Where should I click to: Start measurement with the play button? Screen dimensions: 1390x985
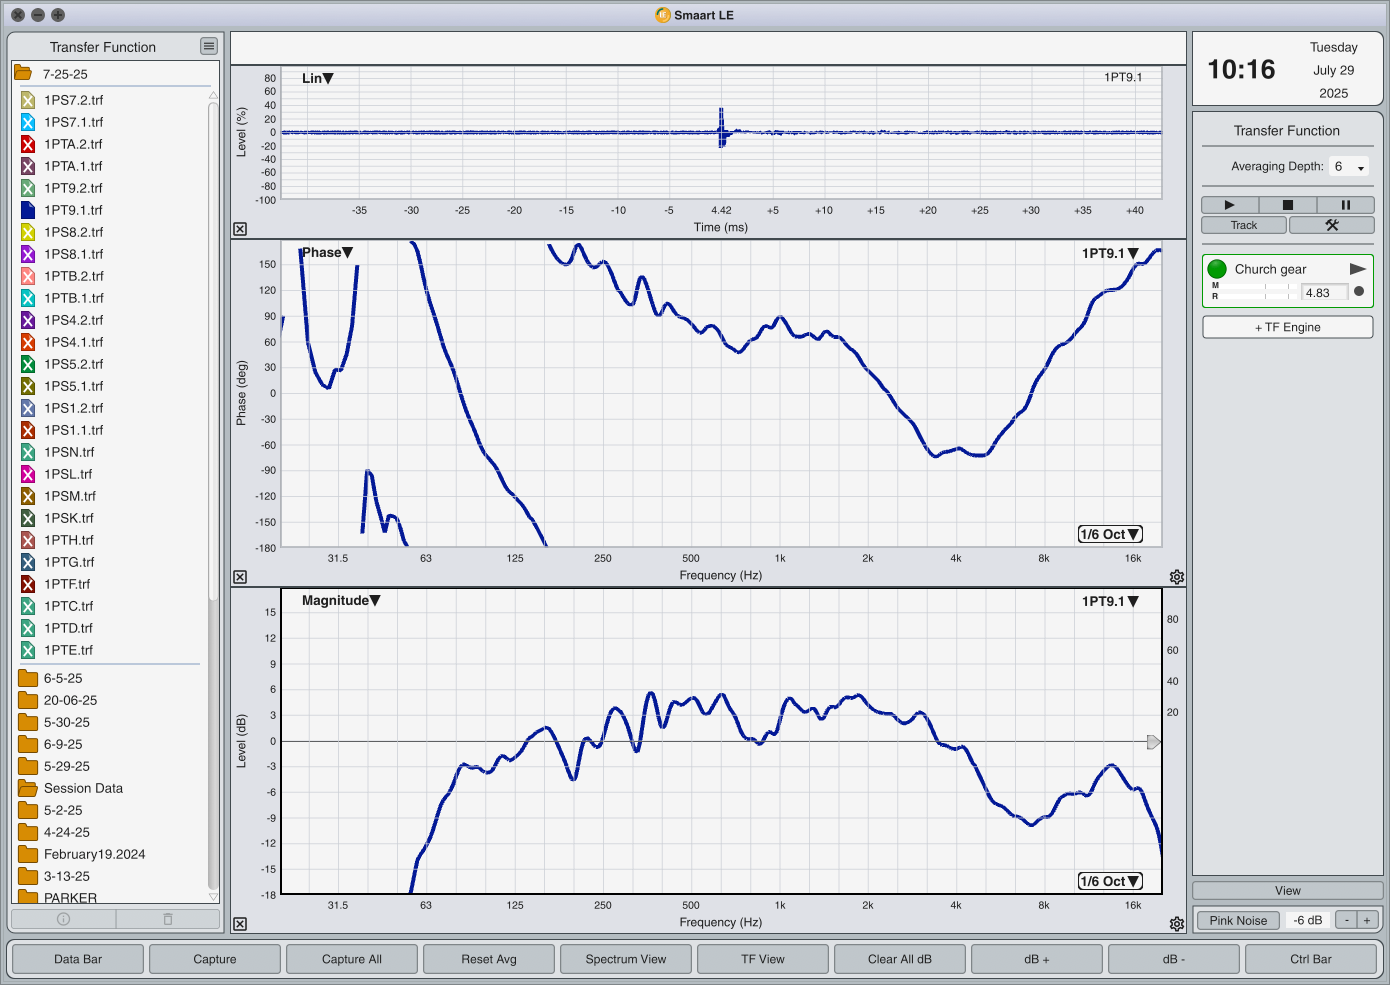click(1230, 205)
